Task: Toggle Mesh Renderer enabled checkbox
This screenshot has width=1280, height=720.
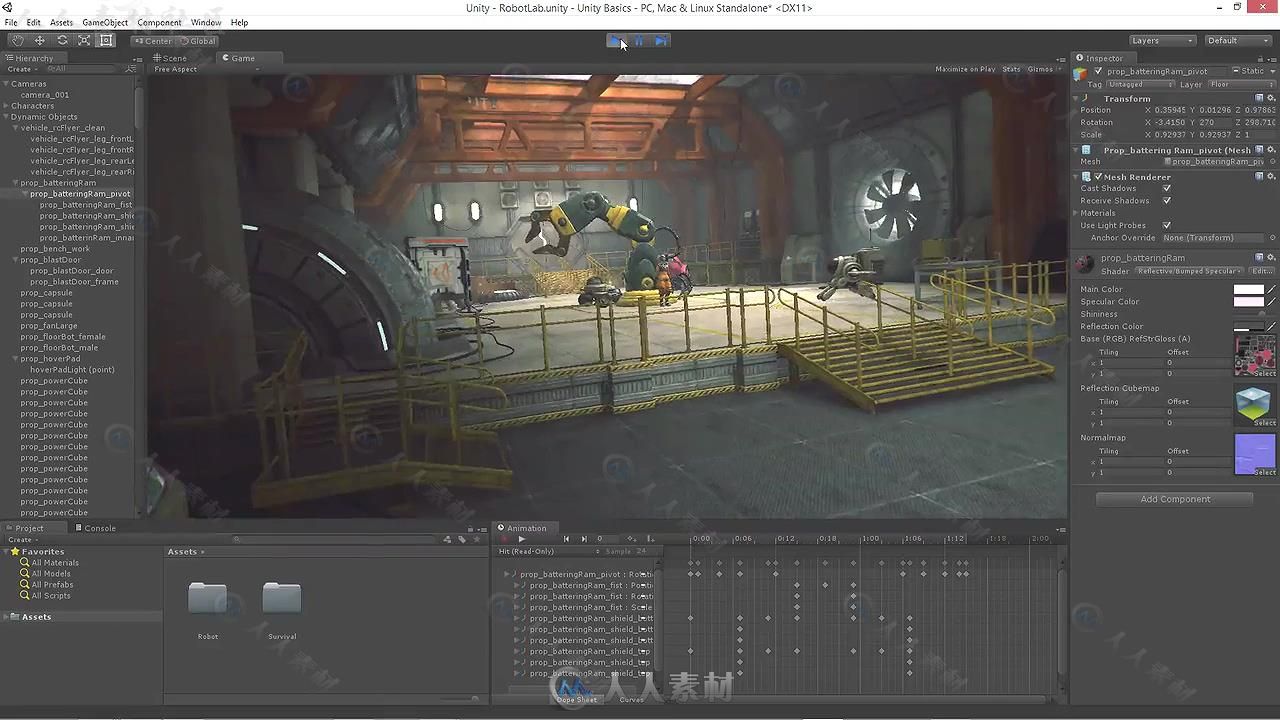Action: pos(1098,177)
